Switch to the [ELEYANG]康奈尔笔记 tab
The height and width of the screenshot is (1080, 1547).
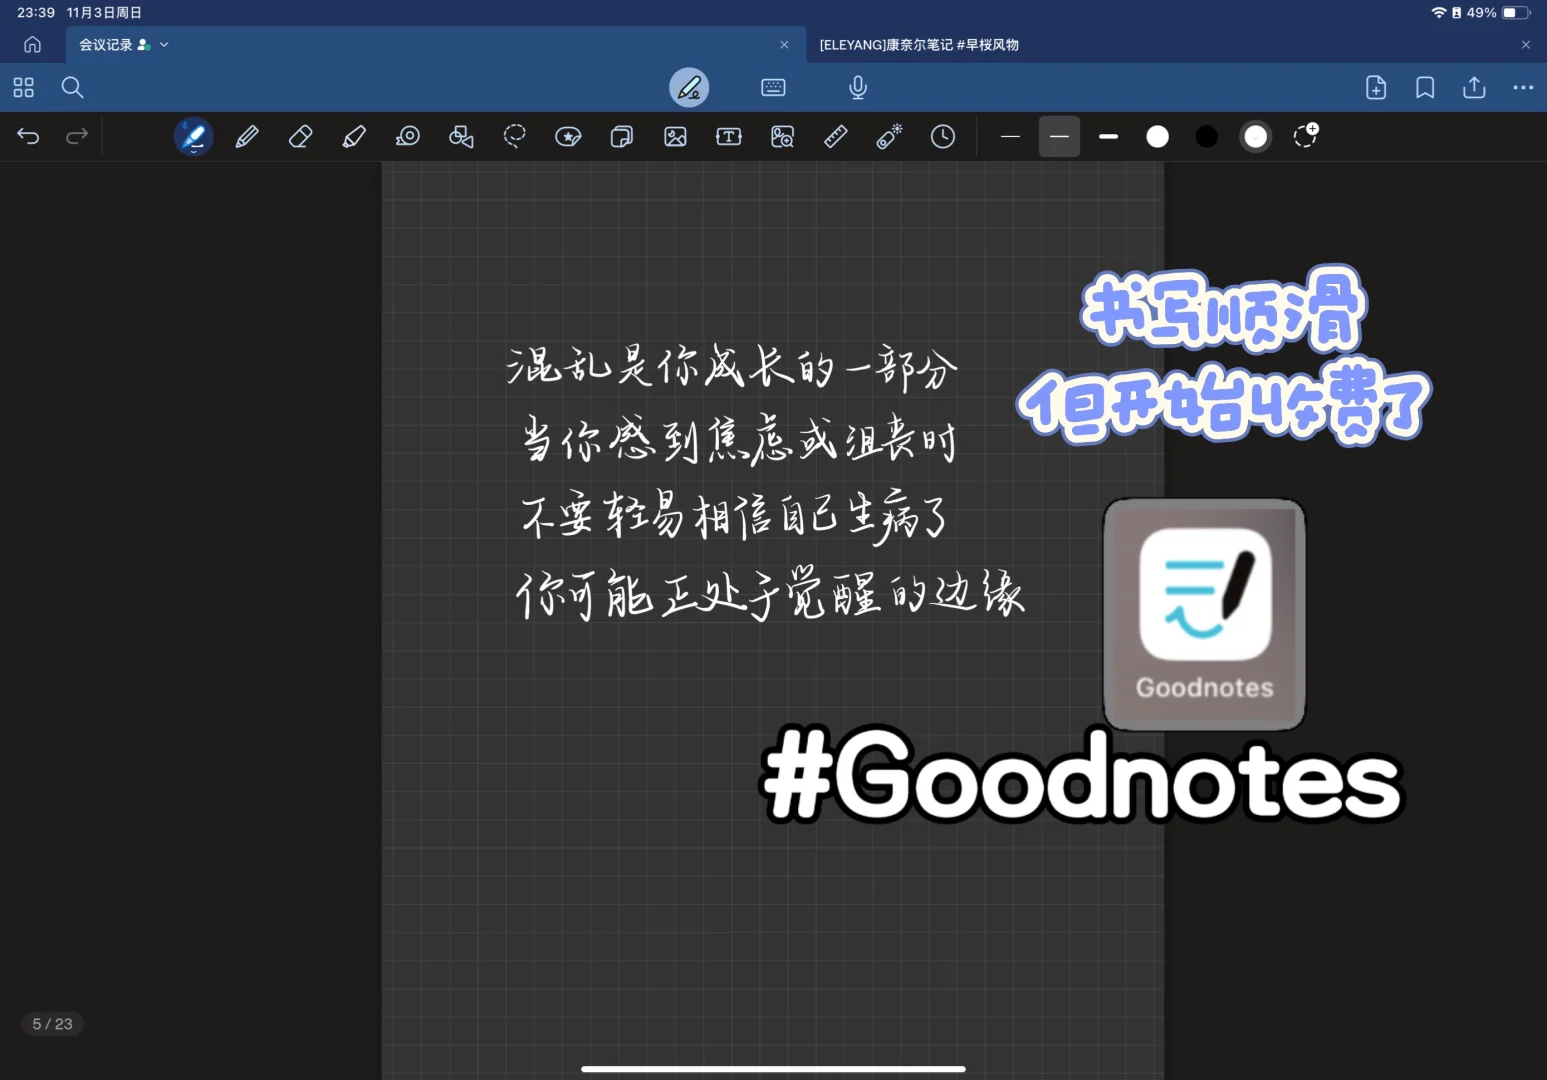pos(920,44)
